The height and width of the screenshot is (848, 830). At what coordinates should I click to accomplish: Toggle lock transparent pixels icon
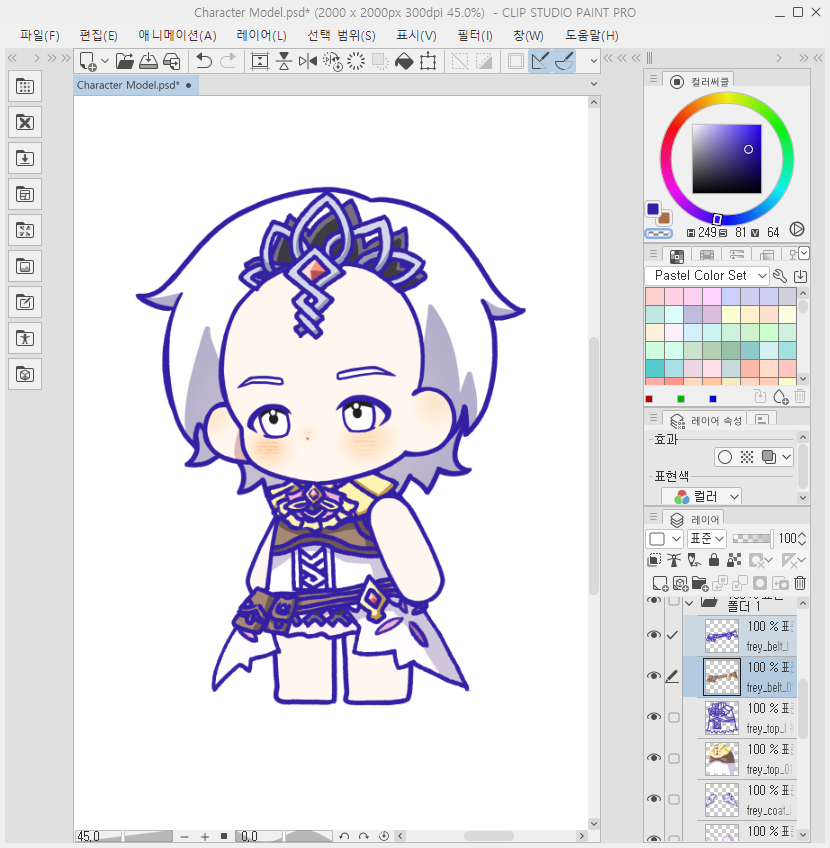(x=734, y=560)
